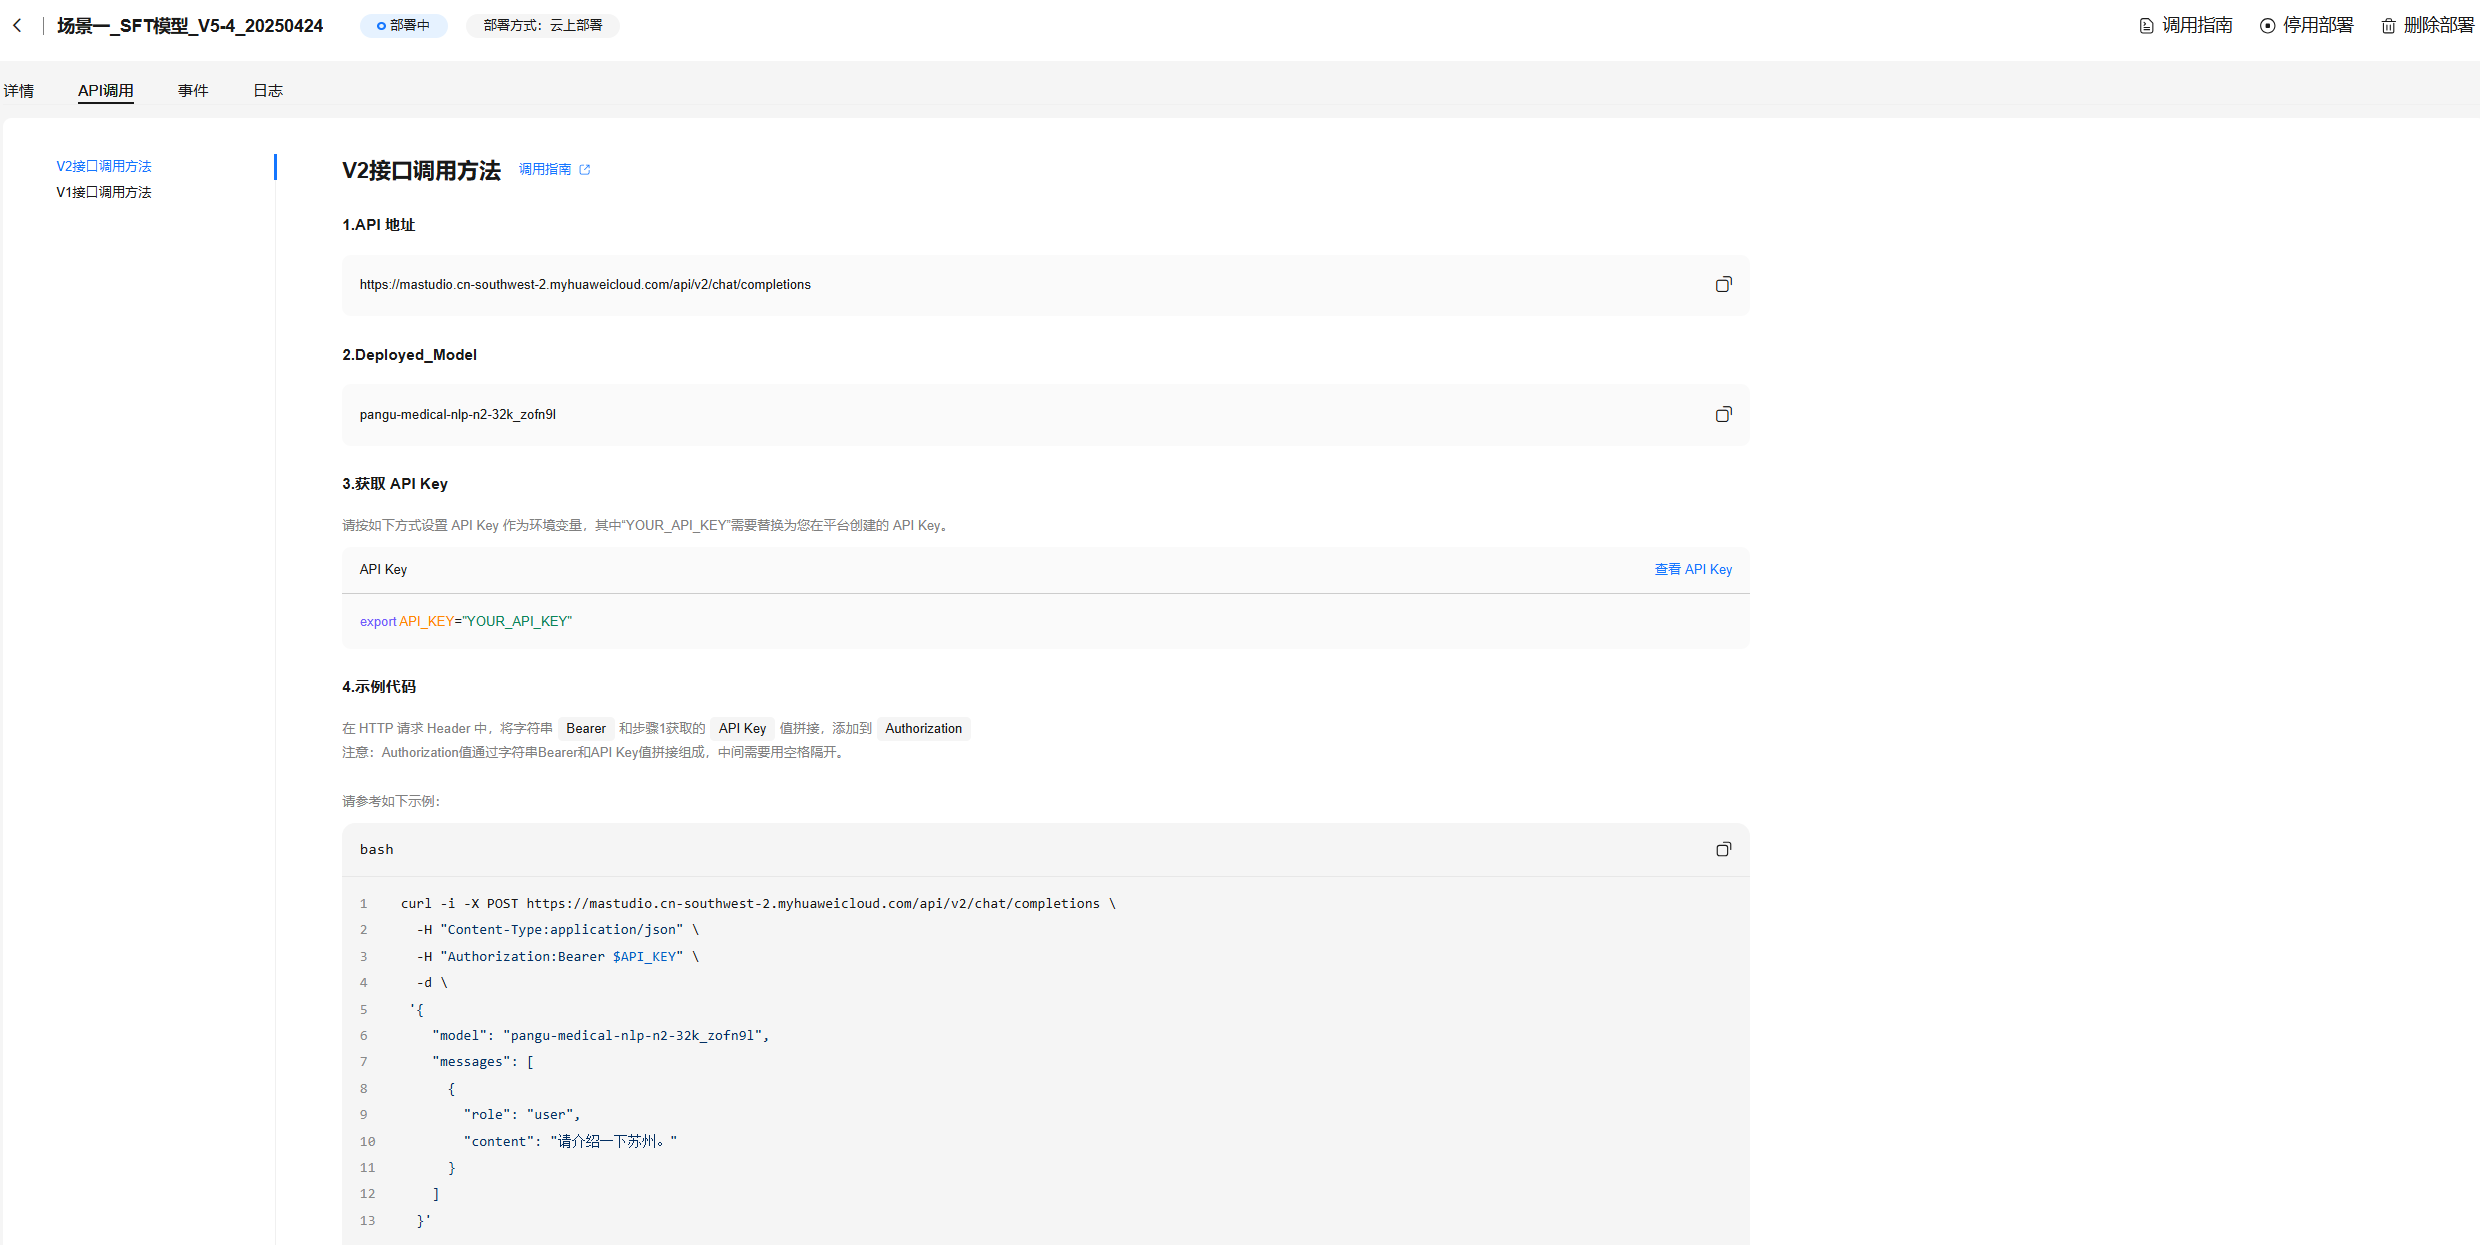Switch to the 详情 tab
2480x1245 pixels.
click(19, 91)
